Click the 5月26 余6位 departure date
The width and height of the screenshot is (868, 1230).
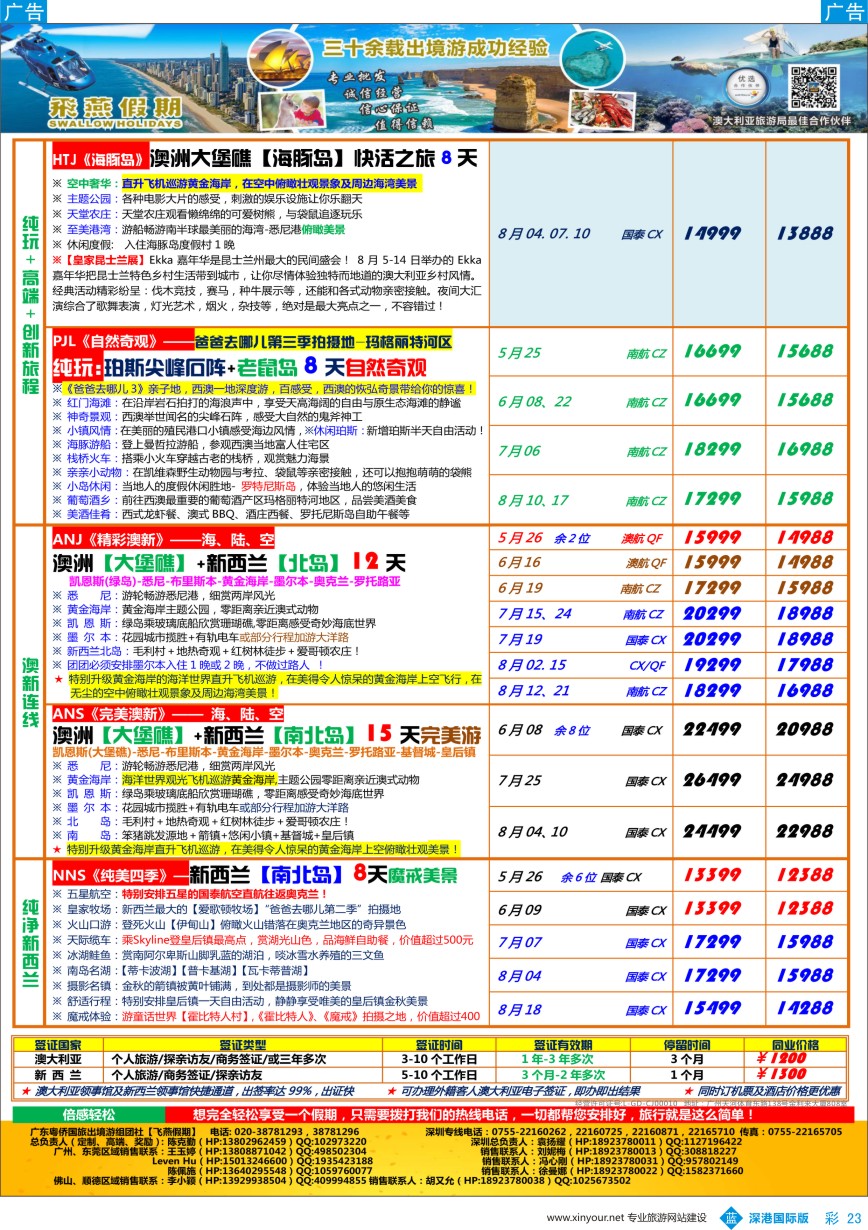[x=547, y=877]
